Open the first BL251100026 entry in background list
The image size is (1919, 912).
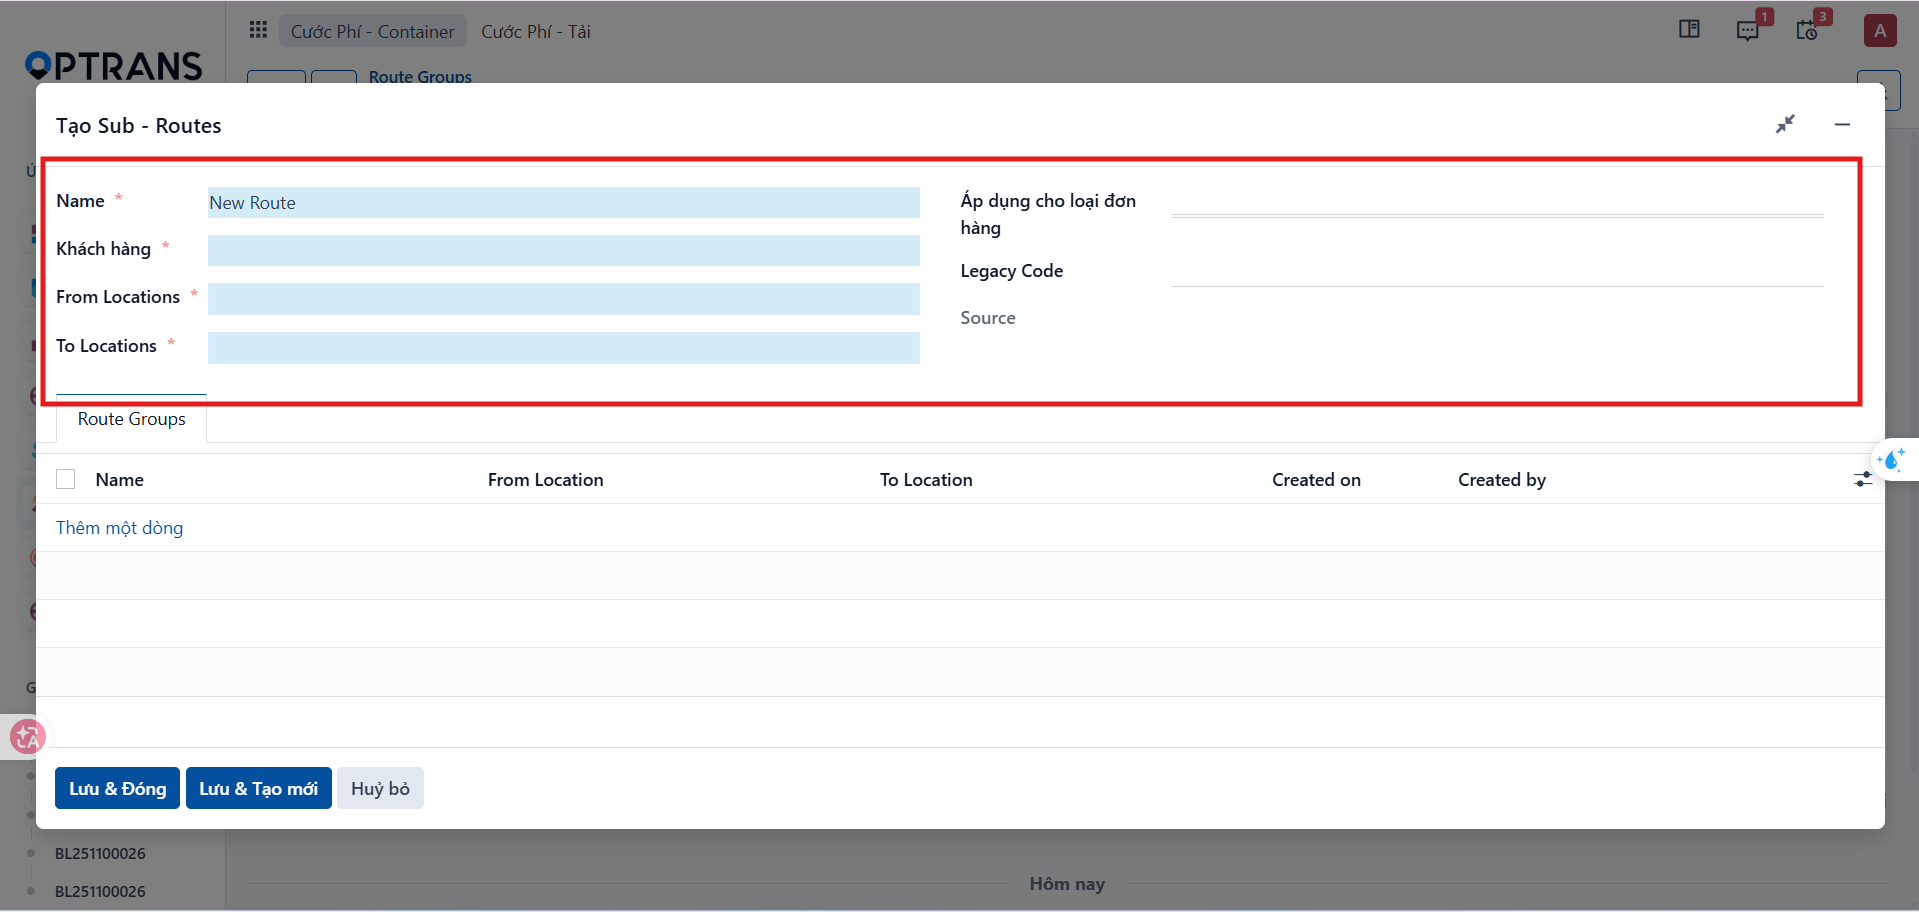coord(100,853)
